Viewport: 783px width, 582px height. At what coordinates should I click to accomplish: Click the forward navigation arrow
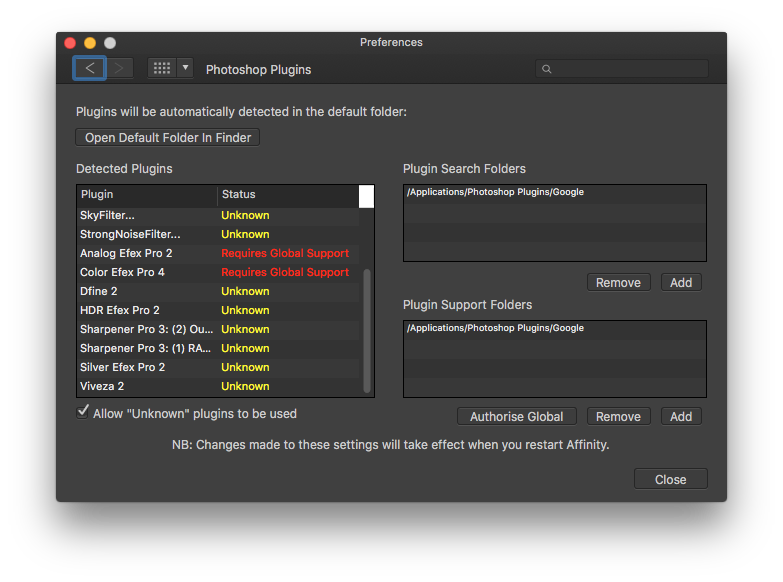[x=119, y=68]
